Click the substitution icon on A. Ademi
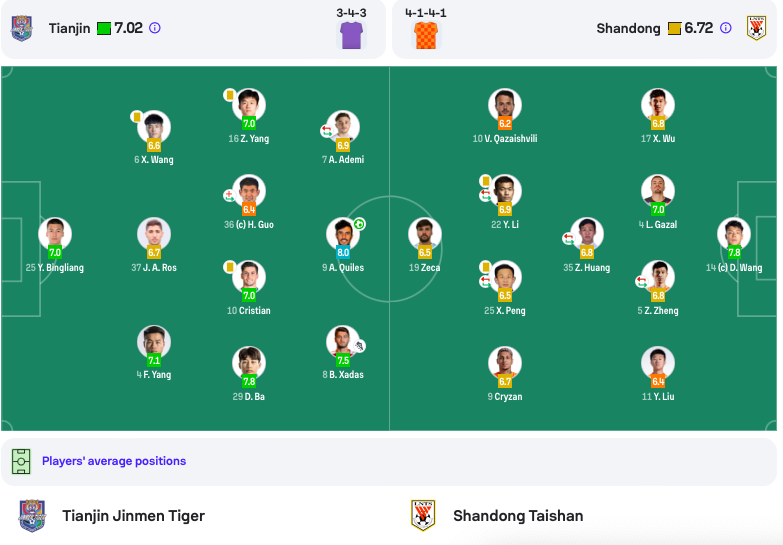This screenshot has width=783, height=545. (326, 131)
